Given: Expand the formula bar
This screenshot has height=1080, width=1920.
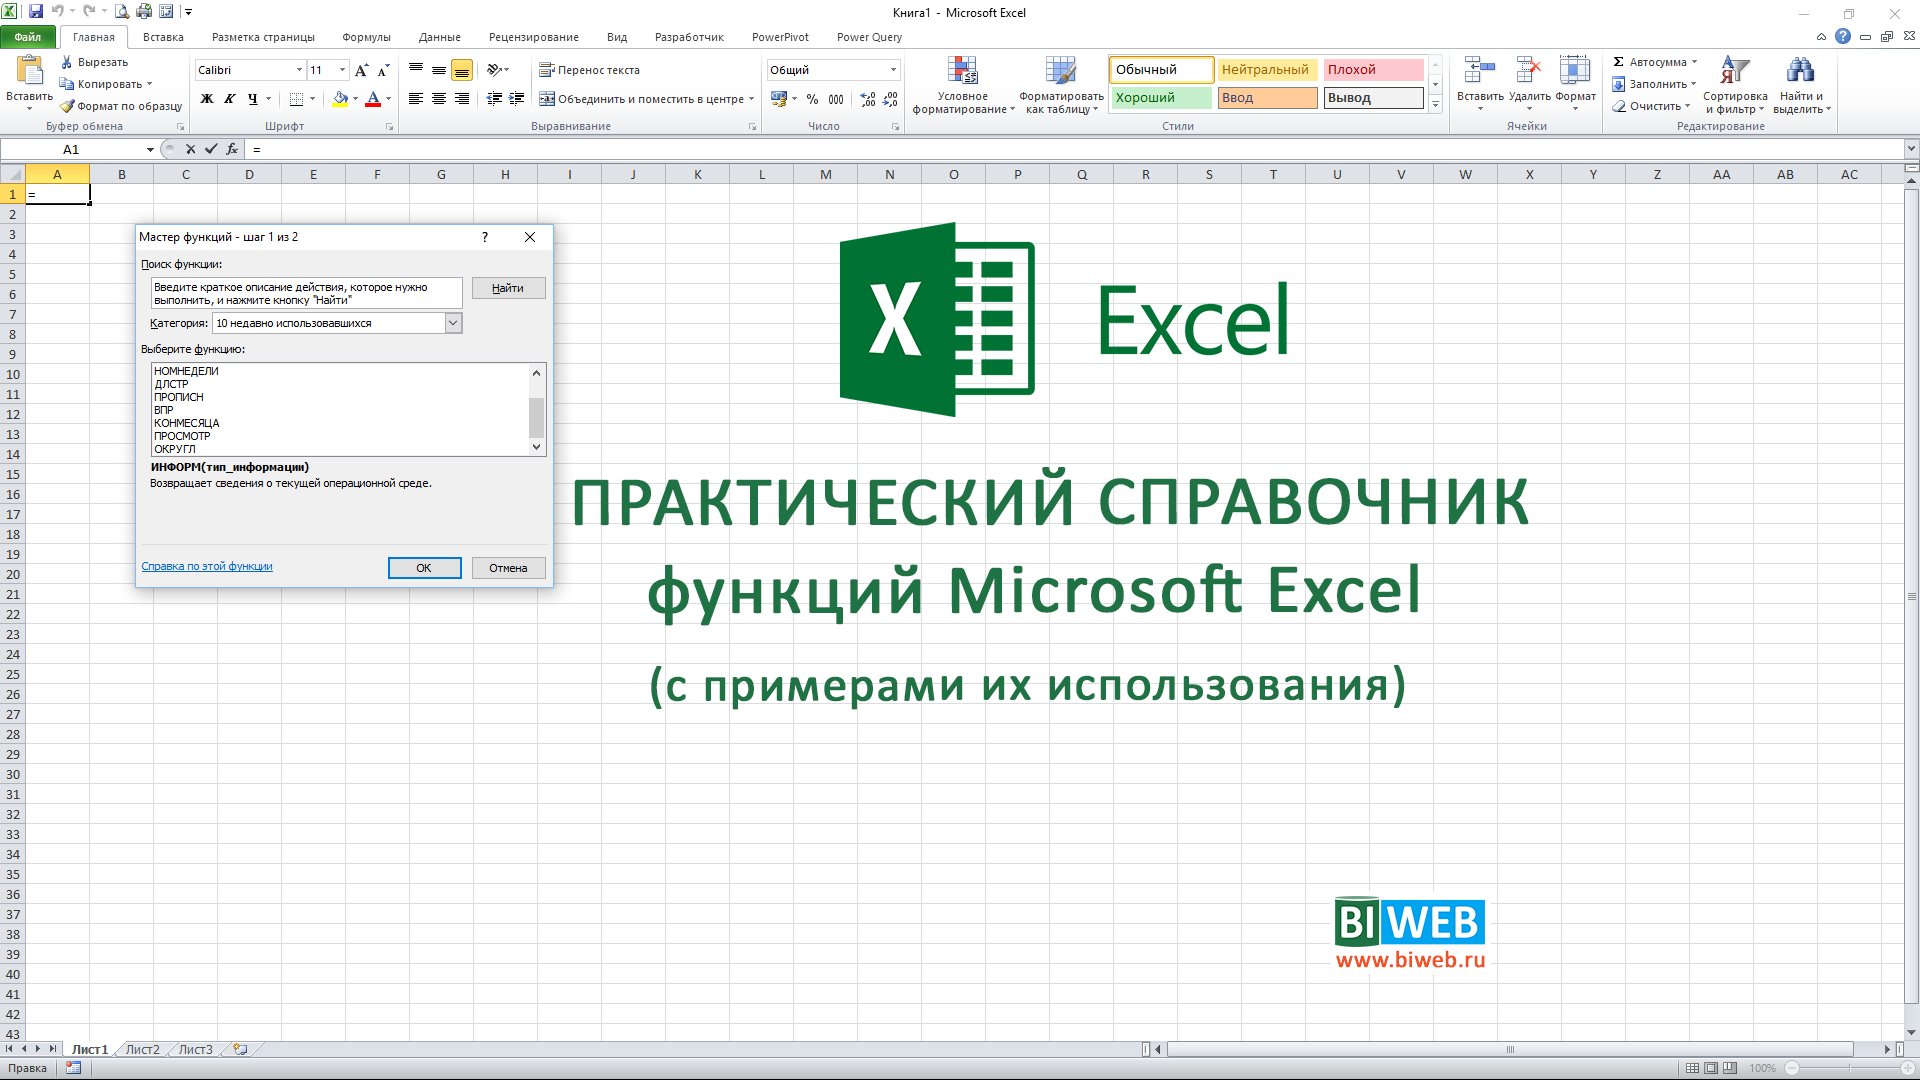Looking at the screenshot, I should click(1911, 149).
